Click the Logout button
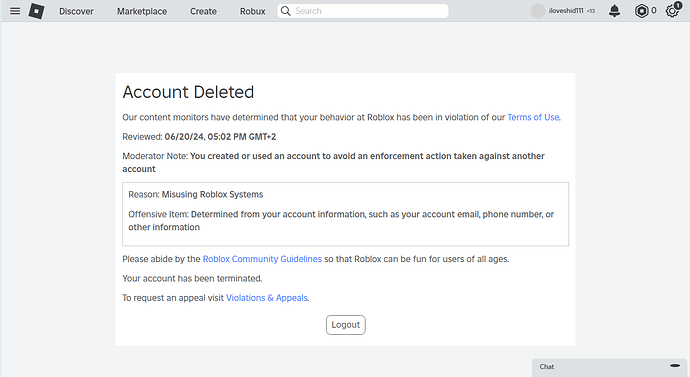This screenshot has width=690, height=377. point(346,325)
